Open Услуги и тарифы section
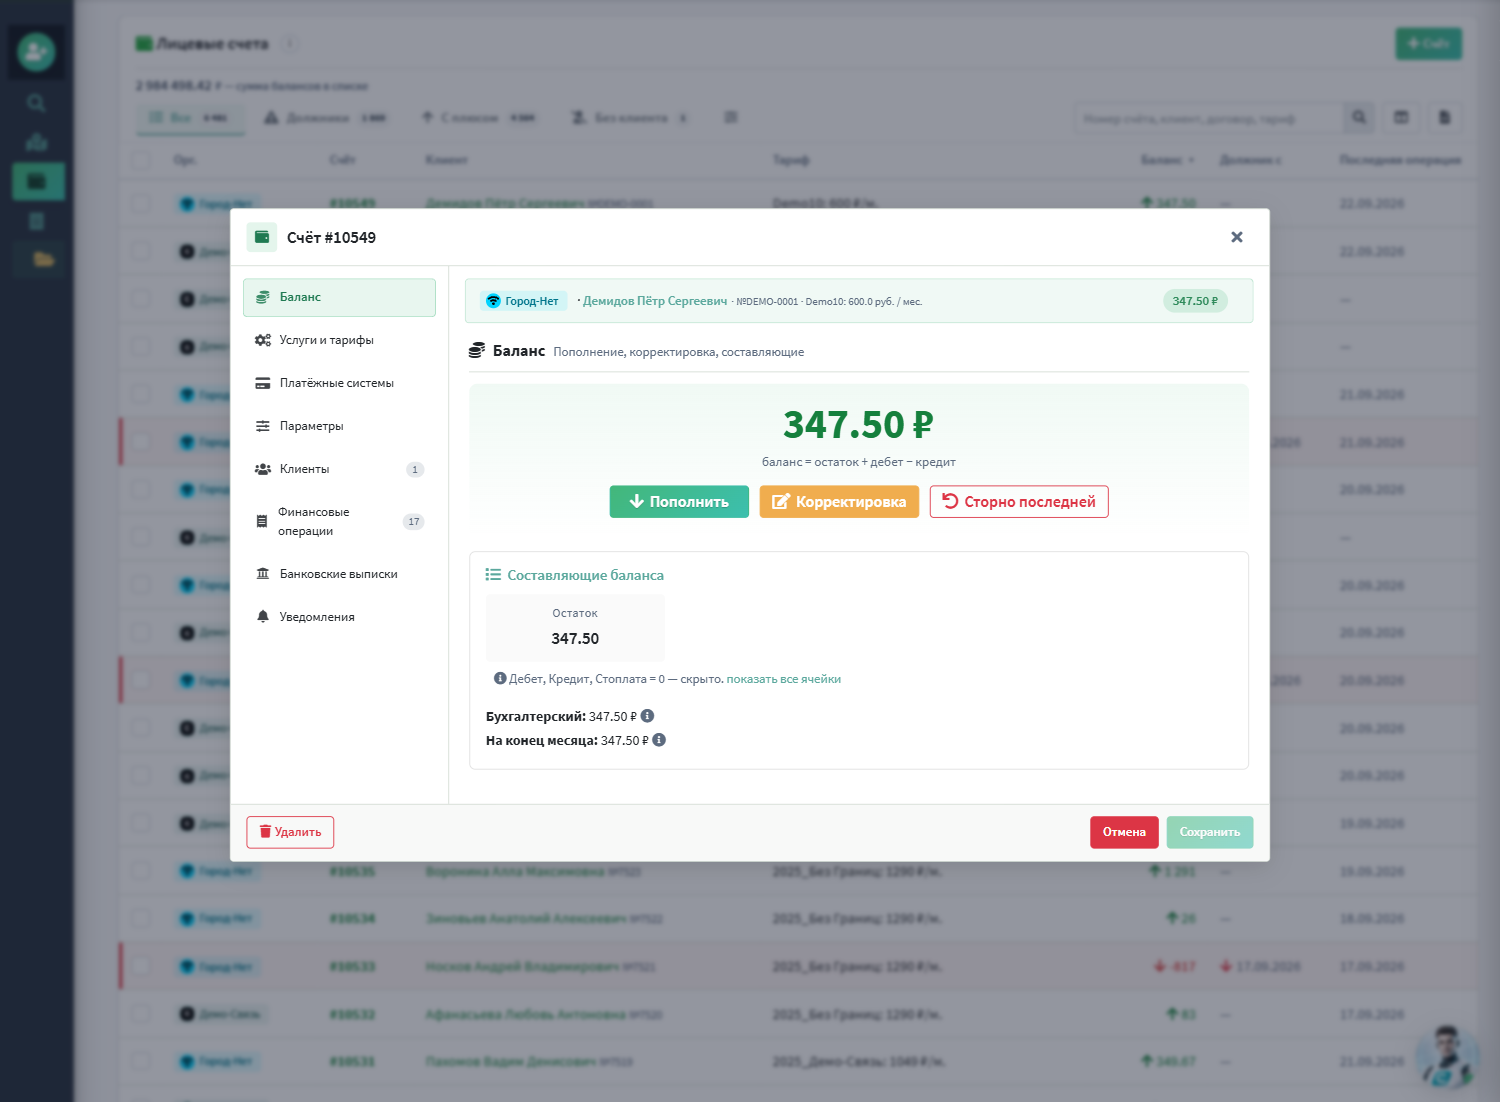Screen dimensions: 1500x1102 [x=339, y=340]
